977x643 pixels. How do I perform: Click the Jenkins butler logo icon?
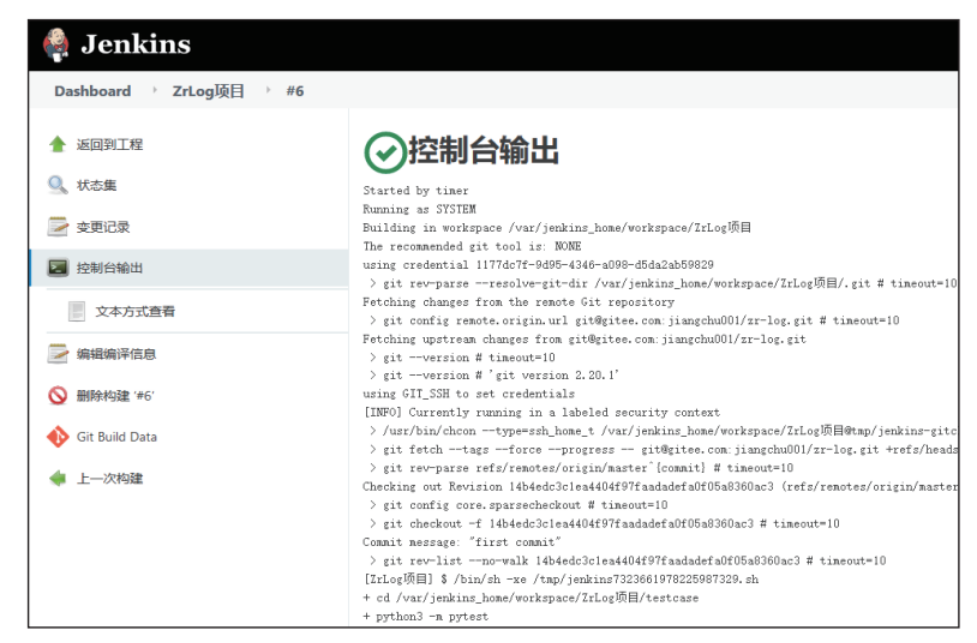tap(56, 44)
